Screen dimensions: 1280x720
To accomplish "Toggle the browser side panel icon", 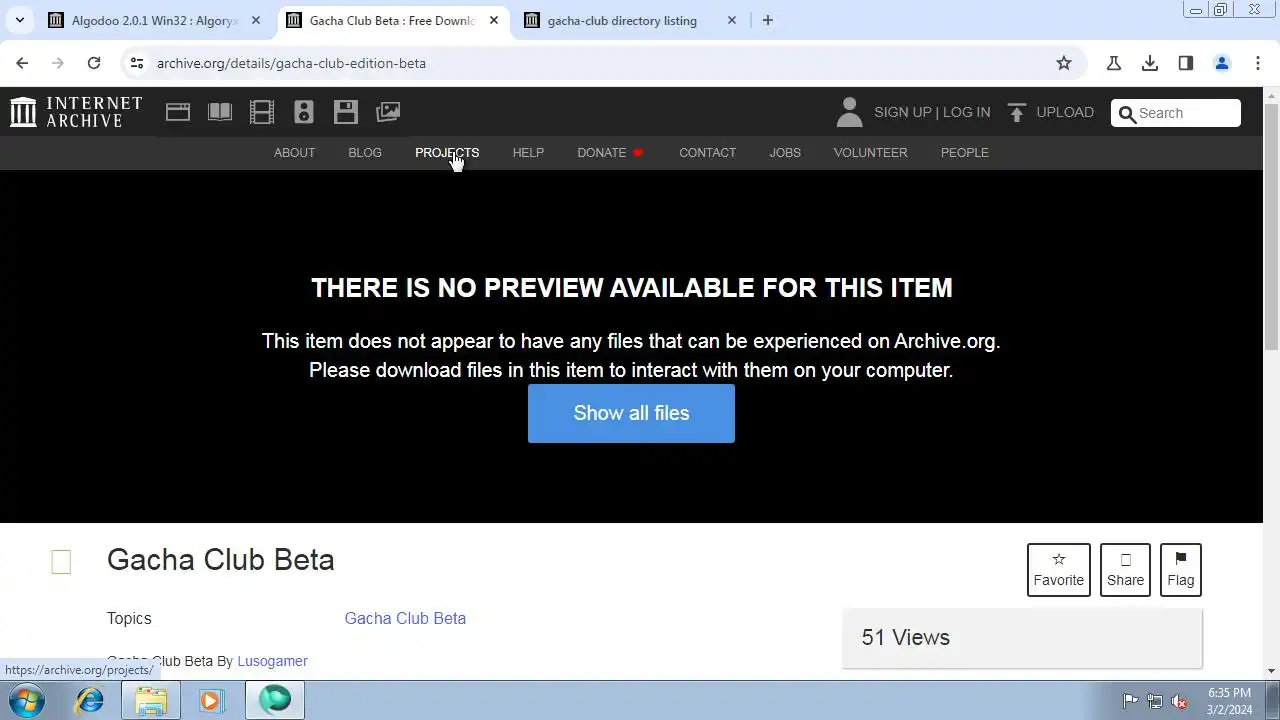I will click(1186, 63).
